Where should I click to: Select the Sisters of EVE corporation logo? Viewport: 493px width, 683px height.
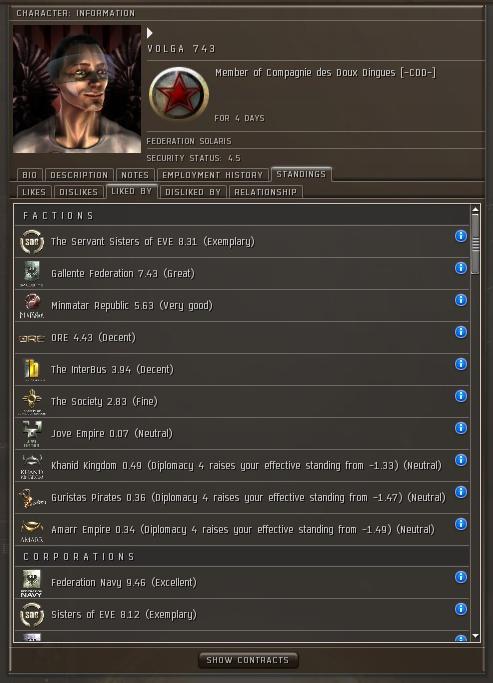[32, 615]
